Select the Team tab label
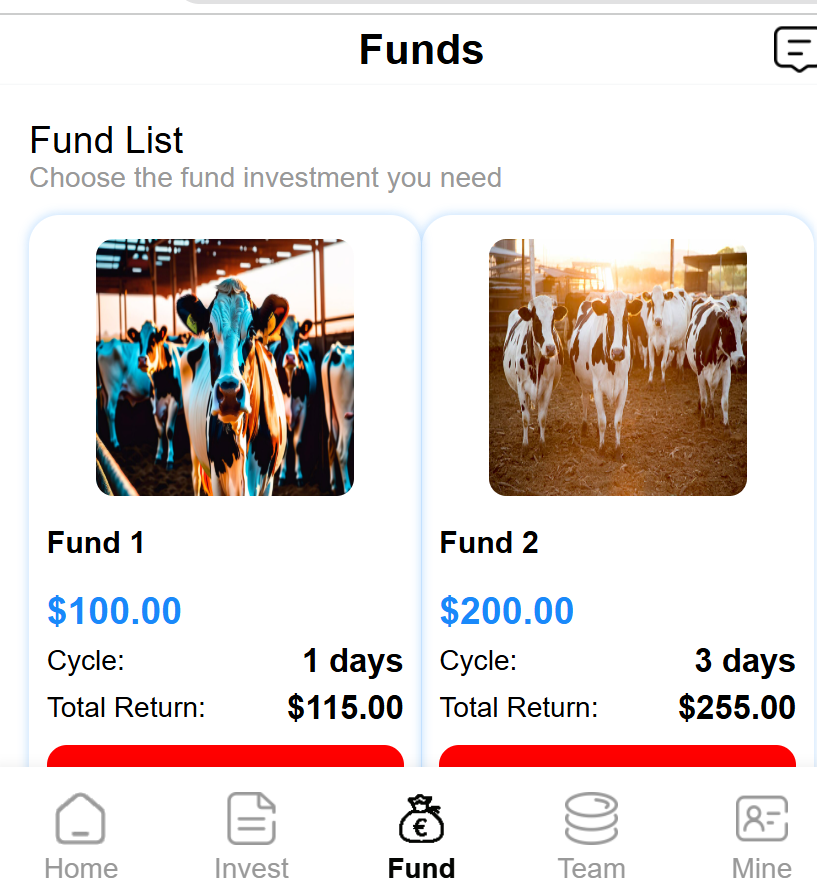This screenshot has width=817, height=892. (x=591, y=868)
